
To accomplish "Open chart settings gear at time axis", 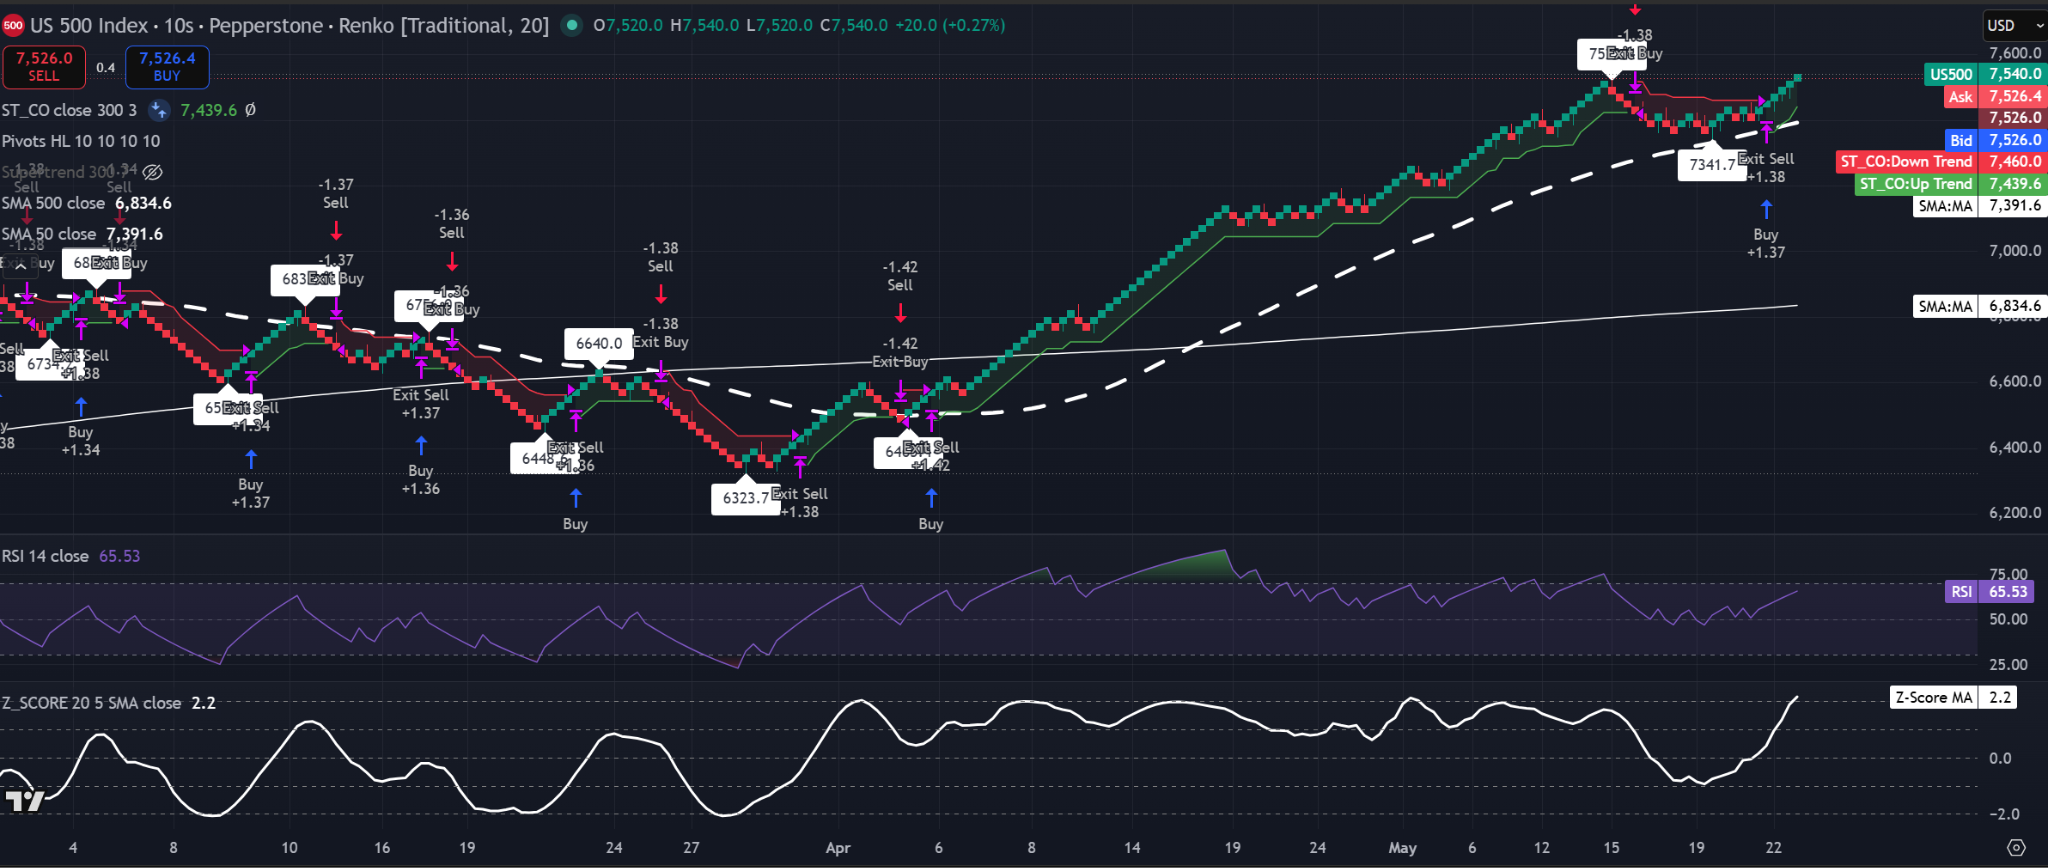I will 2016,848.
